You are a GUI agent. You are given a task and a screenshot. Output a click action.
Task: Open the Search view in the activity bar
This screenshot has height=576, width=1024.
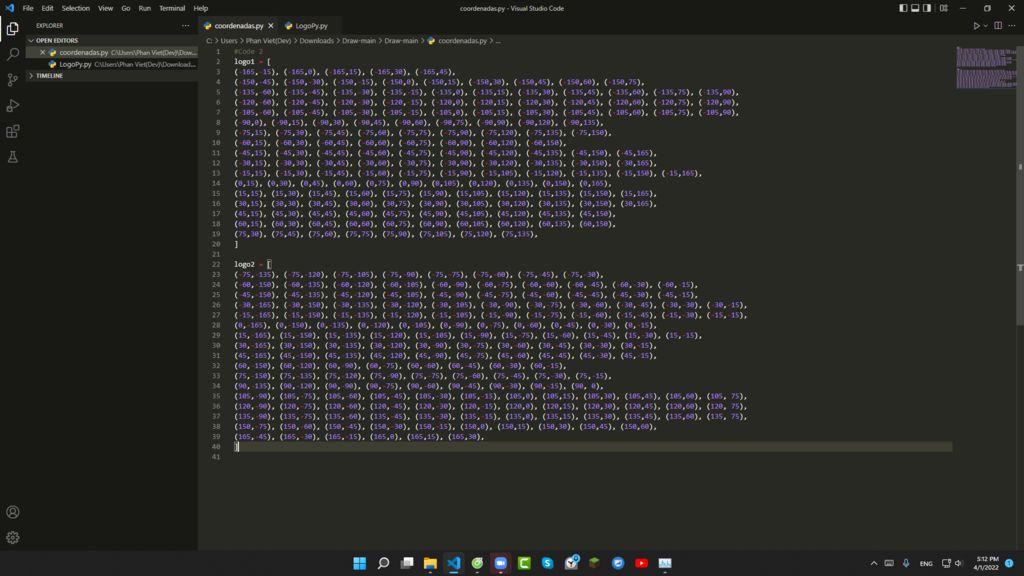[x=12, y=54]
